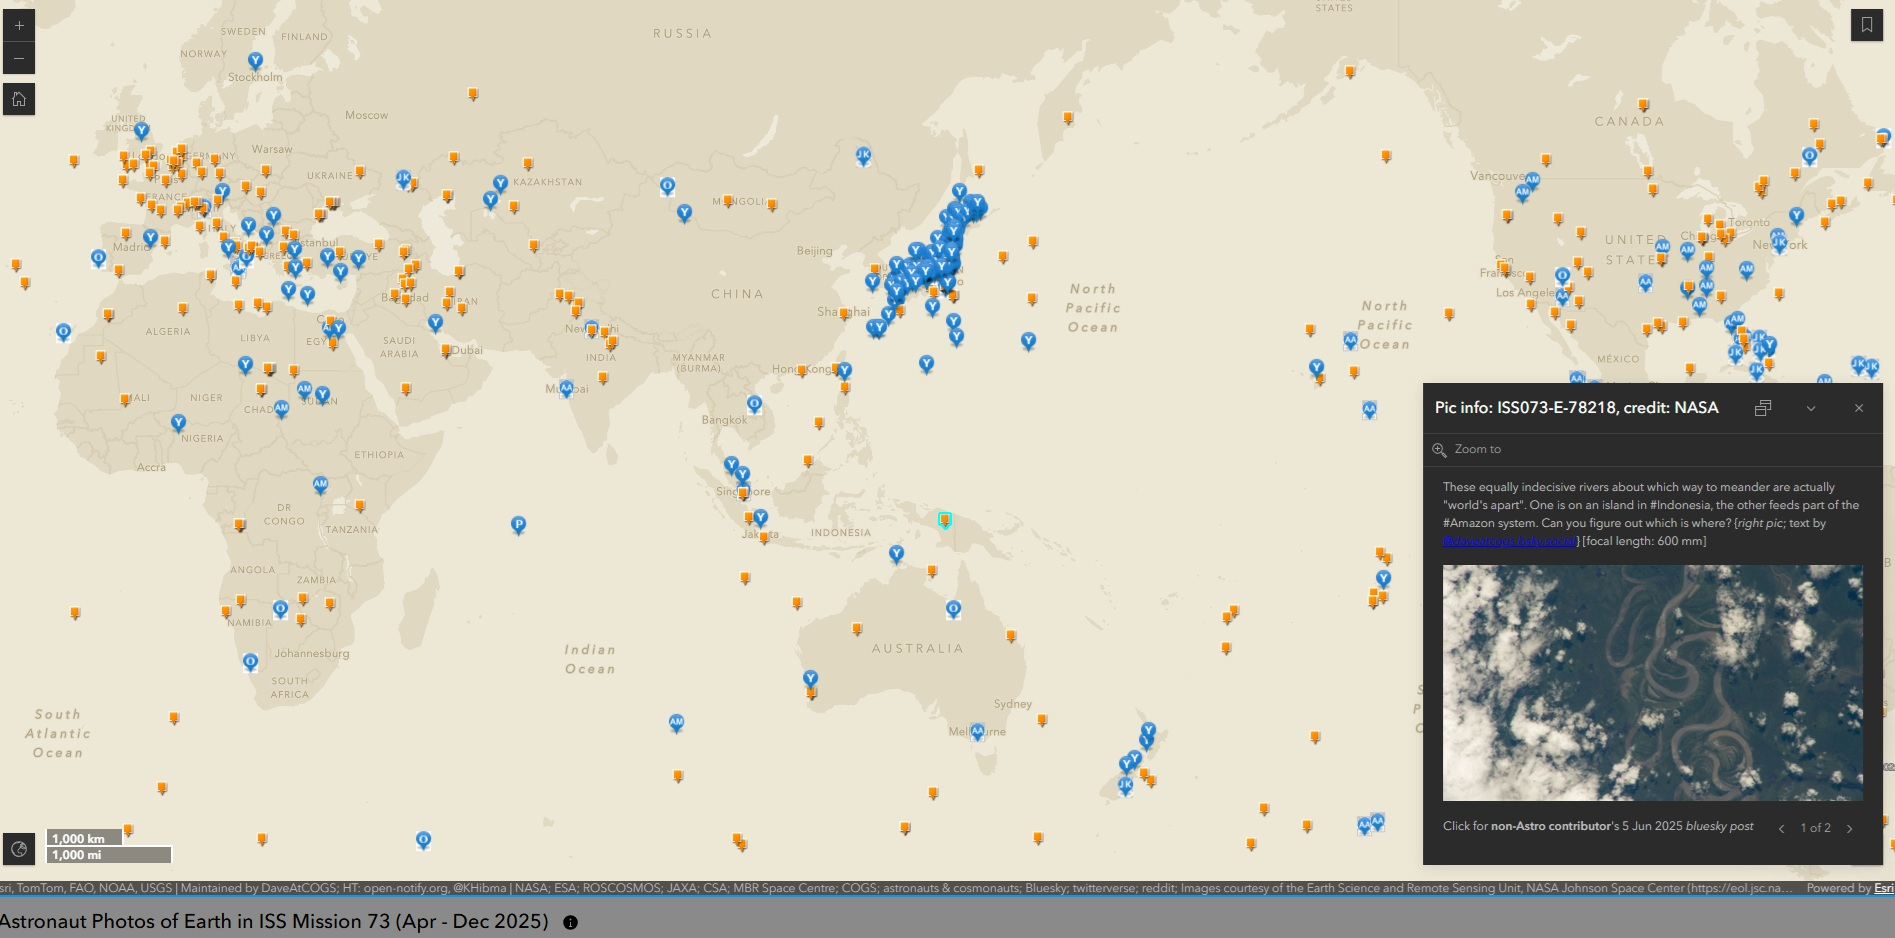Click the blue P marker in Indian Ocean

pyautogui.click(x=518, y=524)
